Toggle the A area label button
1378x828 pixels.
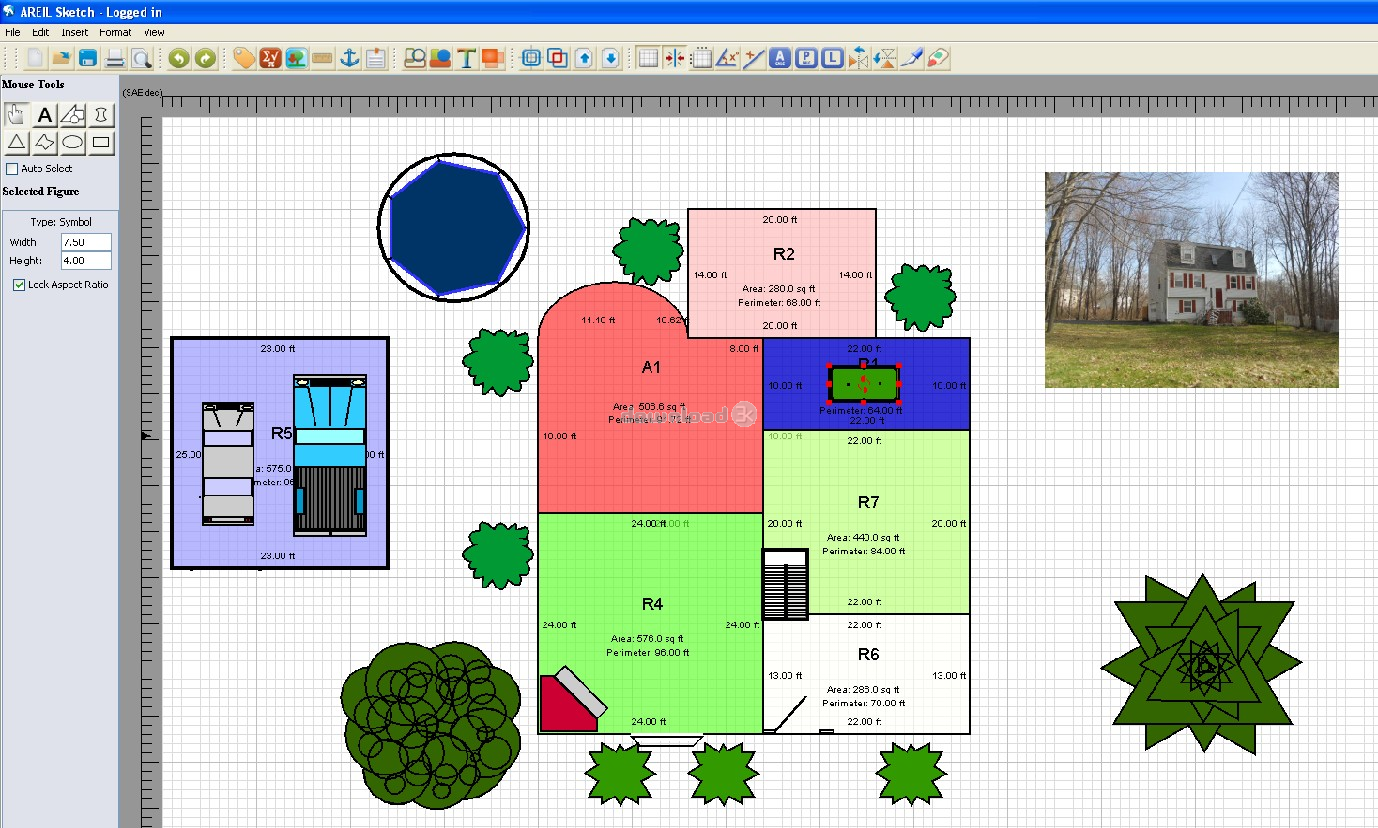781,58
